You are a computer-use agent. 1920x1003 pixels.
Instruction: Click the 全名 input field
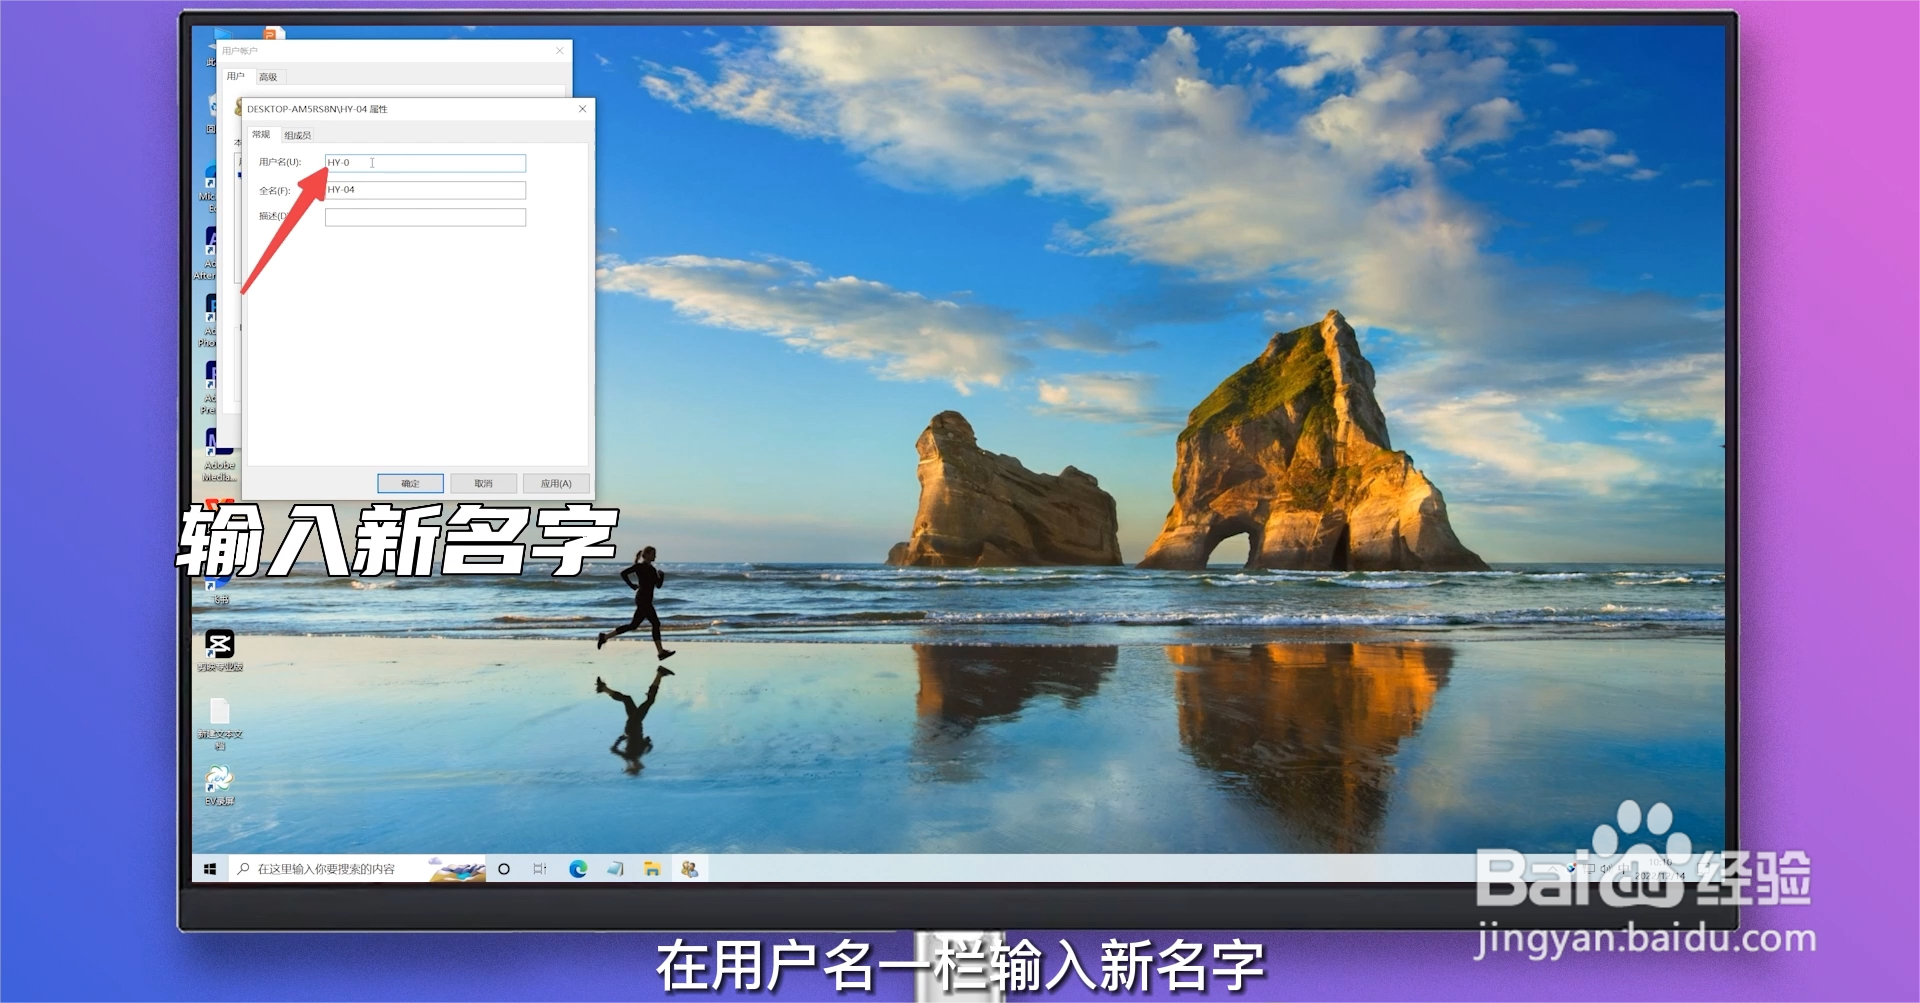coord(425,190)
